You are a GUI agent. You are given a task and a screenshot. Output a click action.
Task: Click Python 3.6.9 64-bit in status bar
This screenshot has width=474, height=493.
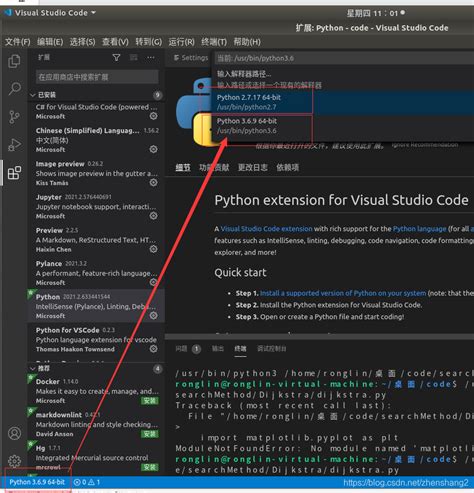(37, 482)
